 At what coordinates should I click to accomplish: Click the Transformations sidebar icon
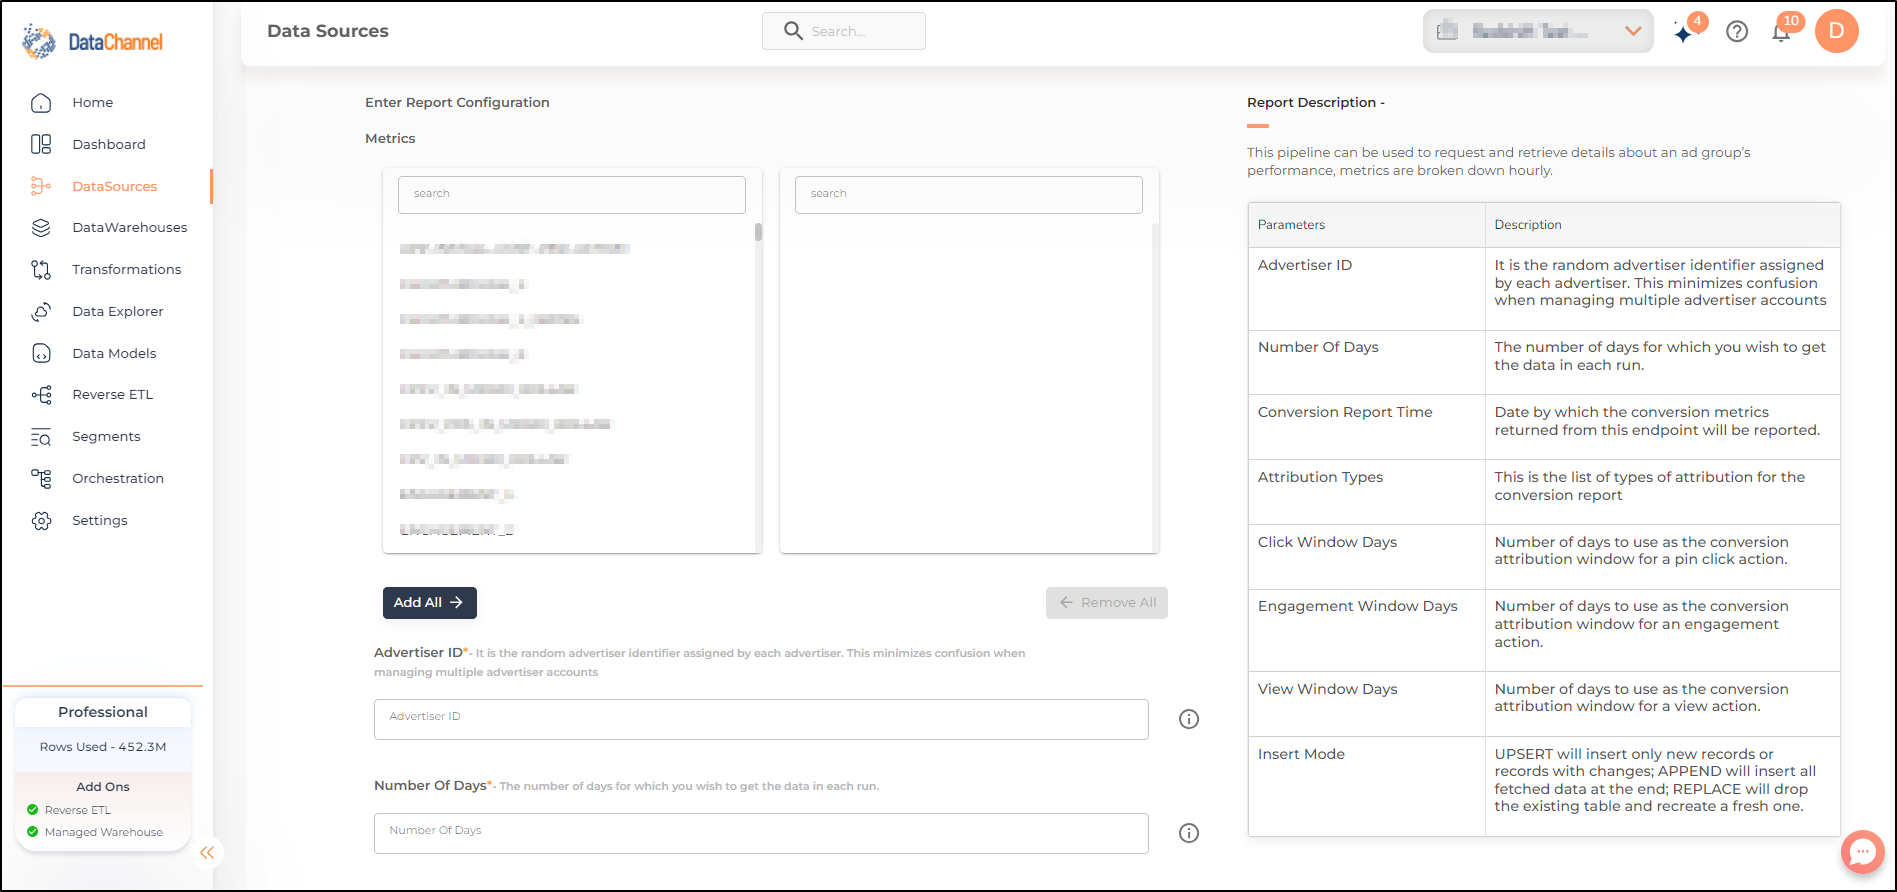click(x=41, y=269)
